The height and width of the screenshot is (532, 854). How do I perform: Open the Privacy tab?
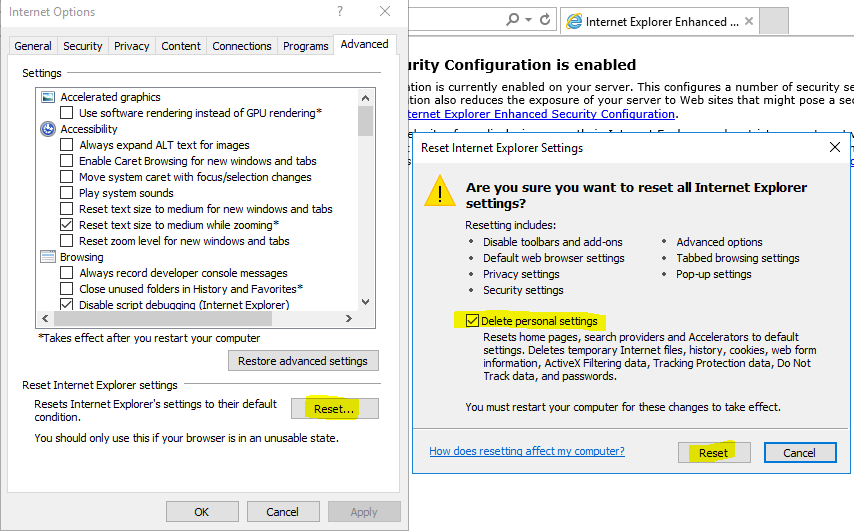(131, 46)
